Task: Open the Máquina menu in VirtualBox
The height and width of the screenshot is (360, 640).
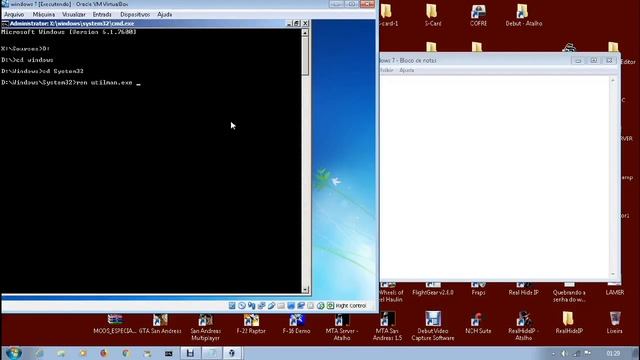Action: [44, 14]
